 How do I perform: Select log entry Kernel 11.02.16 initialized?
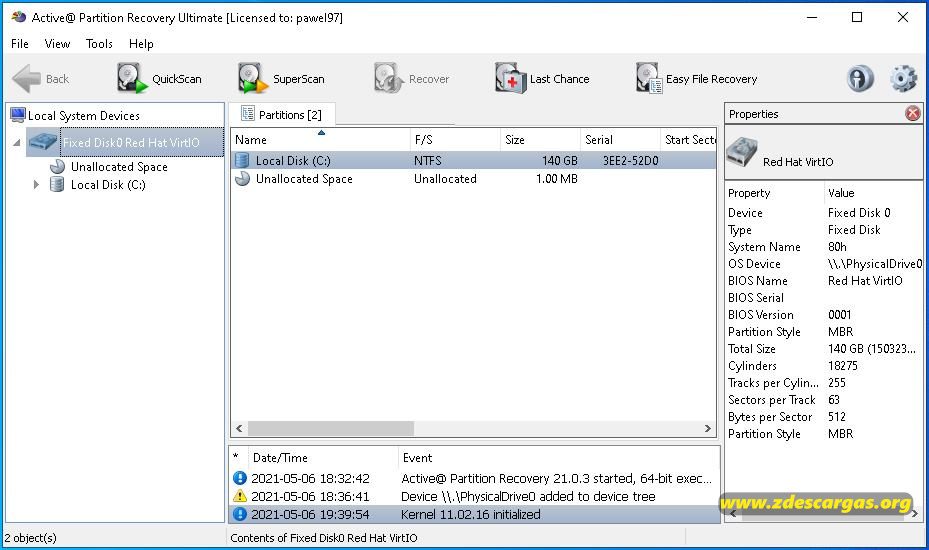point(474,514)
